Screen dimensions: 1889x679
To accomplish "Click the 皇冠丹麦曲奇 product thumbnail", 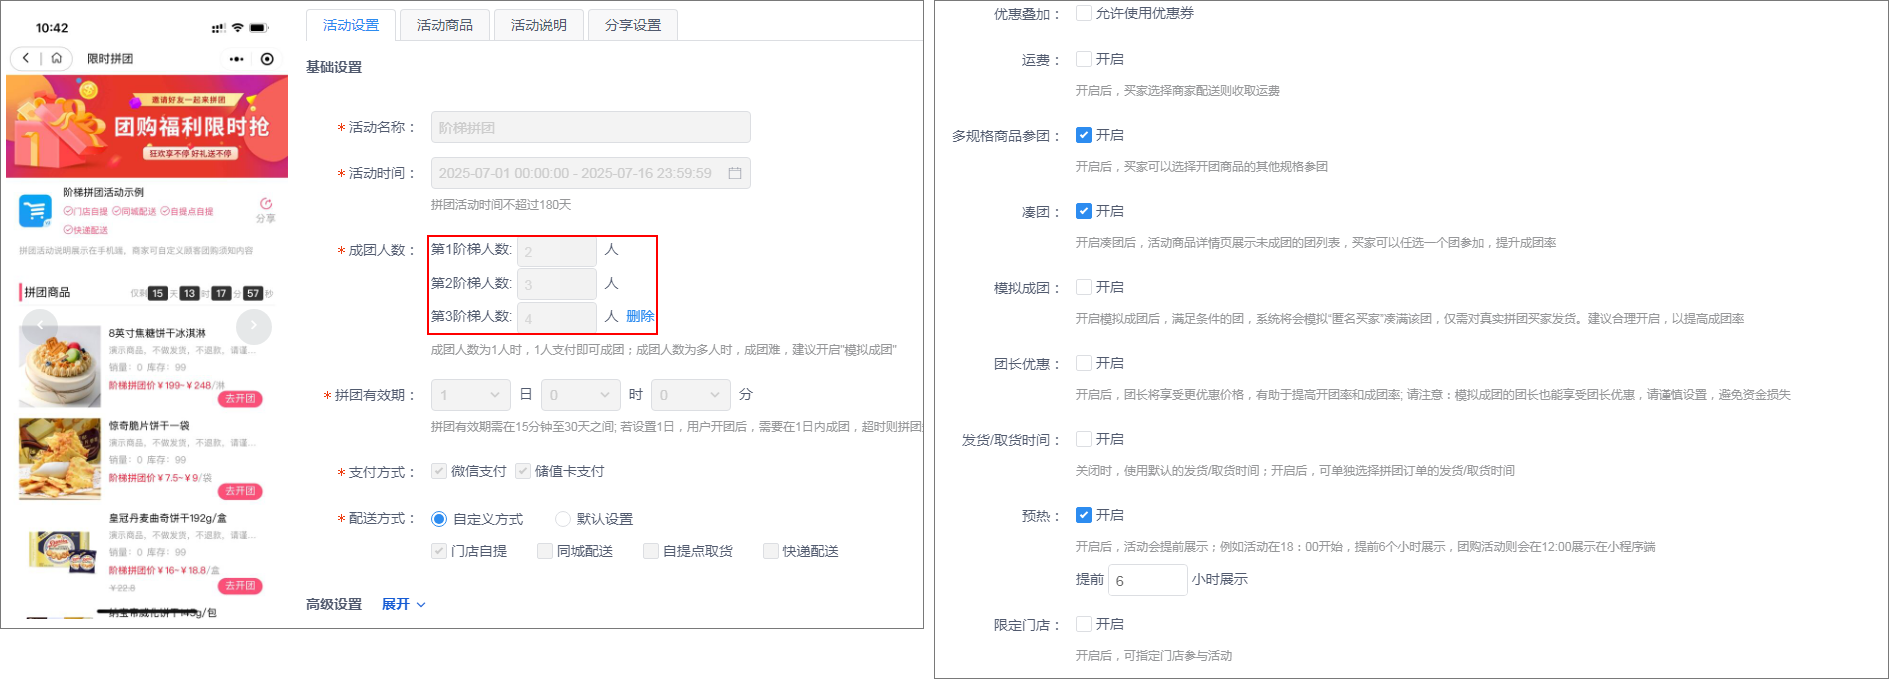I will point(60,552).
